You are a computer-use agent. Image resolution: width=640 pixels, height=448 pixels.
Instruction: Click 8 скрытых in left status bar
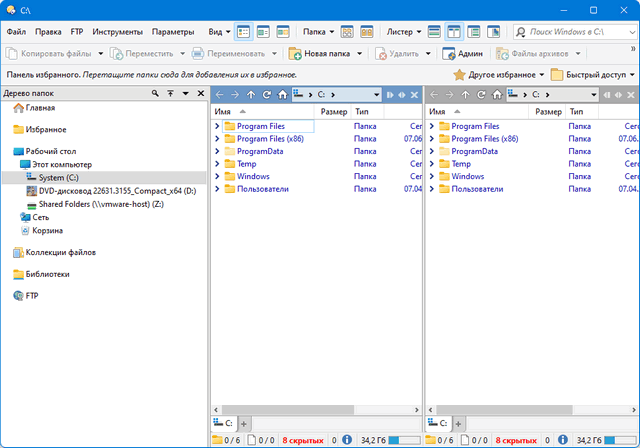(x=303, y=440)
